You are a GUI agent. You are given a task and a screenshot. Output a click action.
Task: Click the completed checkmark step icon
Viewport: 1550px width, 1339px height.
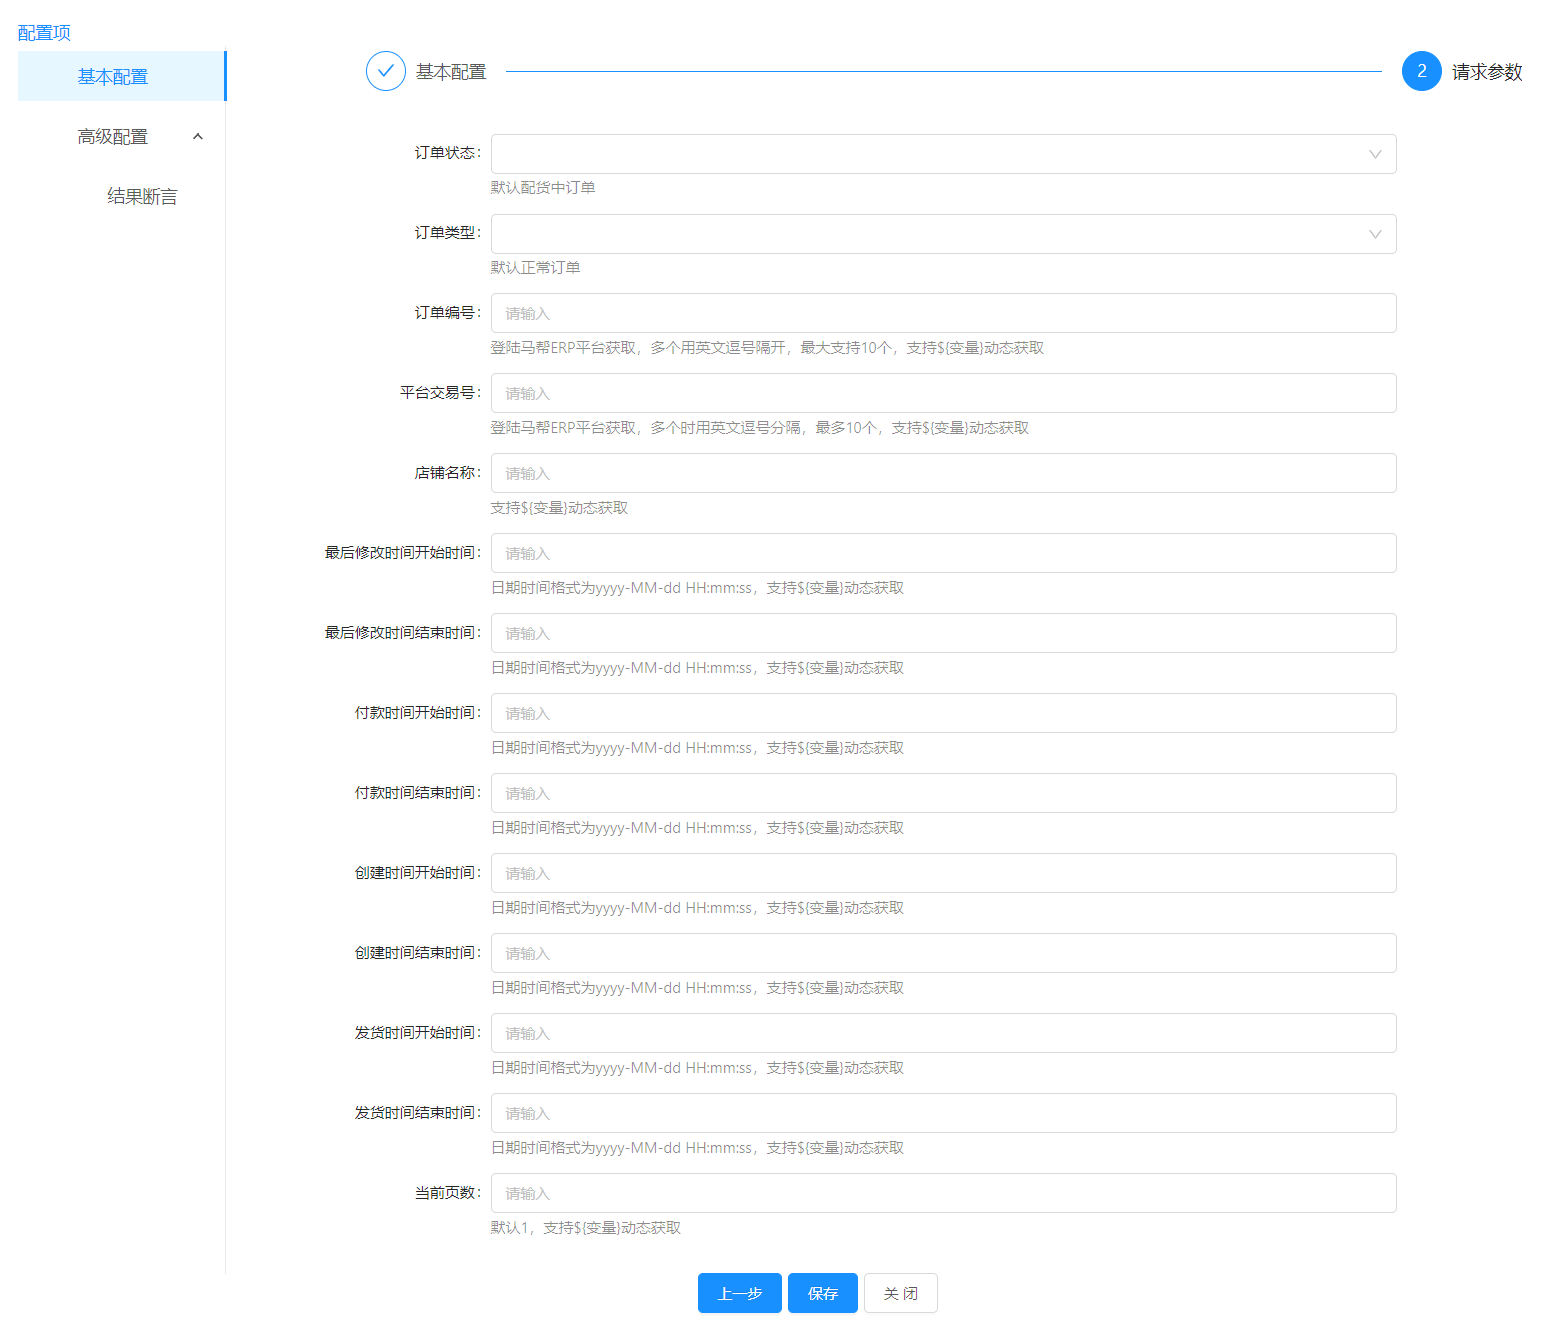385,71
